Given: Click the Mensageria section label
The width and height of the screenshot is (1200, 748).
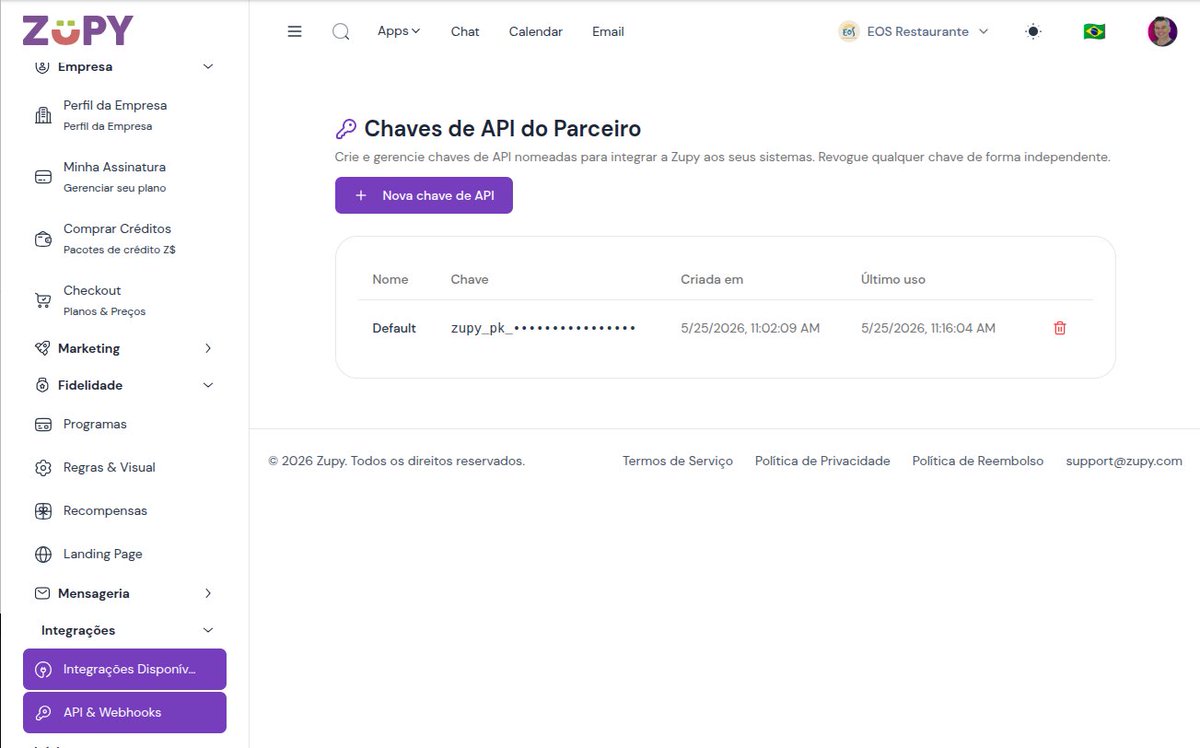Looking at the screenshot, I should (94, 593).
